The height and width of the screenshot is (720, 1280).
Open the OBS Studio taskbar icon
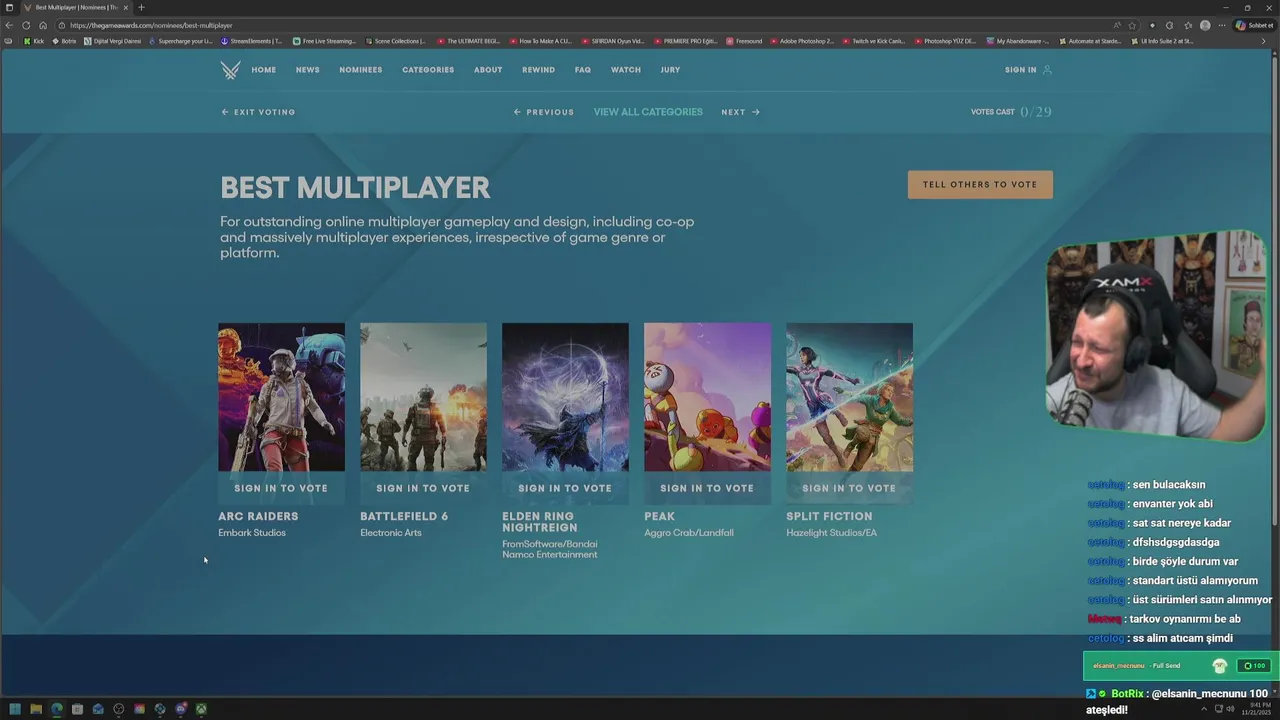tap(119, 709)
